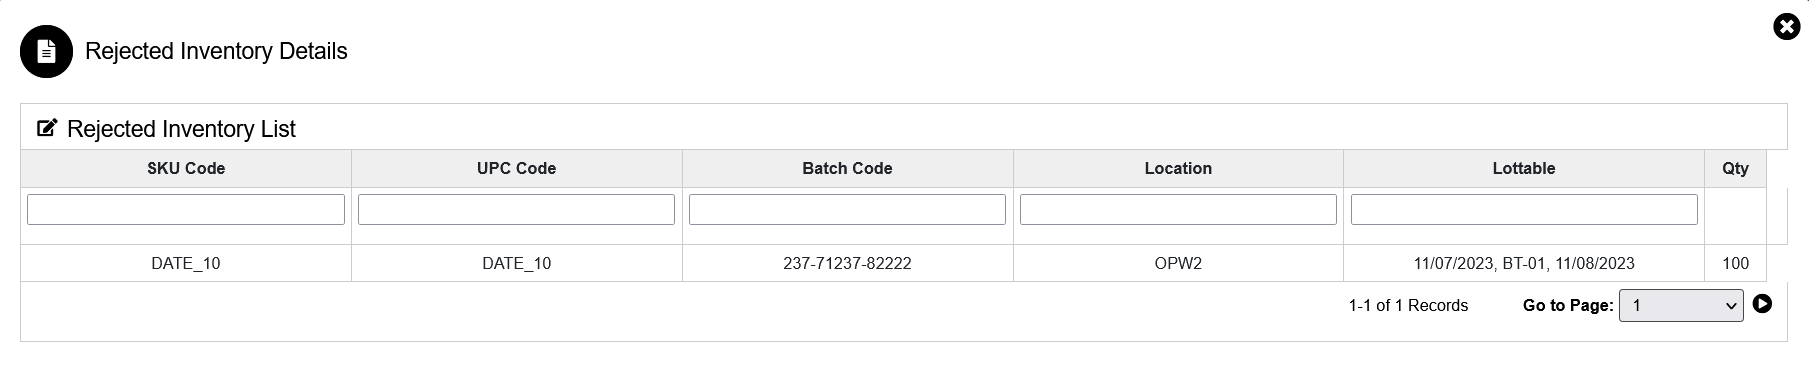Click the SKU Code filter input
Screen dimensions: 1809x384
[186, 209]
